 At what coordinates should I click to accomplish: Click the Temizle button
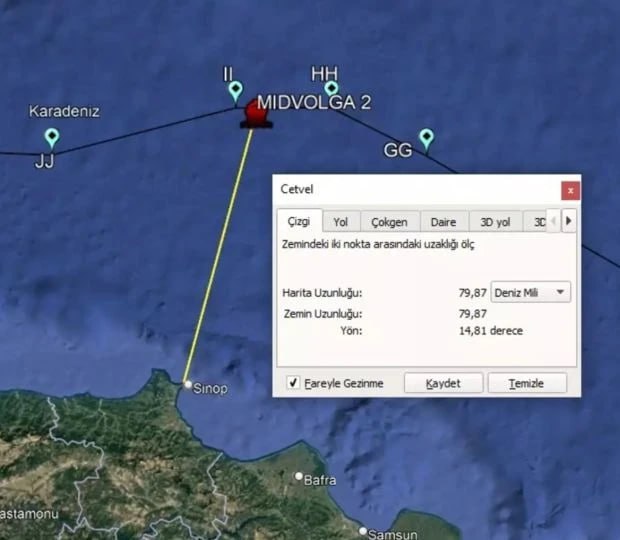527,383
